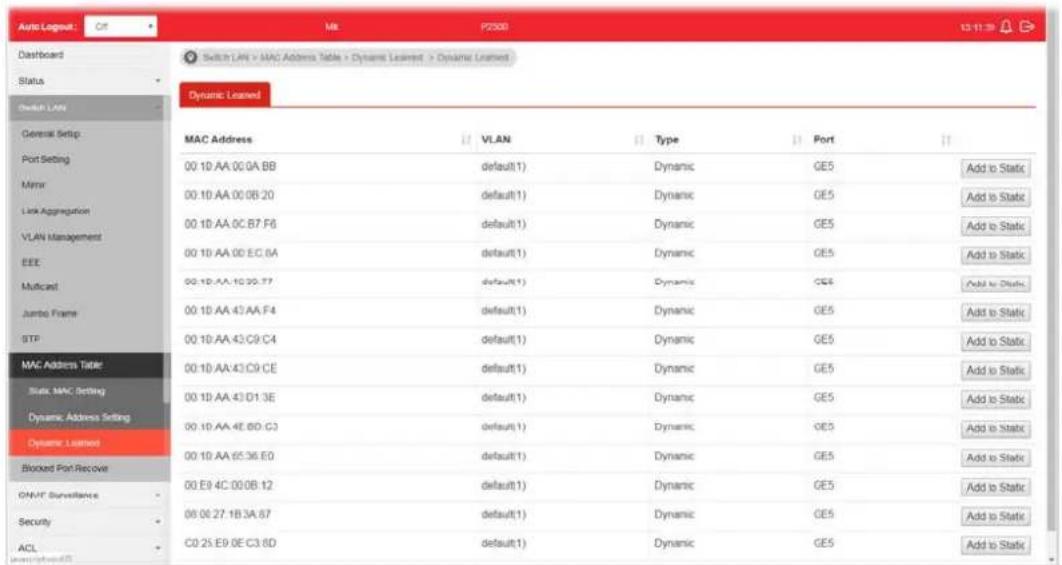The height and width of the screenshot is (565, 1062).
Task: Click the P2500 model label in header
Action: 494,26
